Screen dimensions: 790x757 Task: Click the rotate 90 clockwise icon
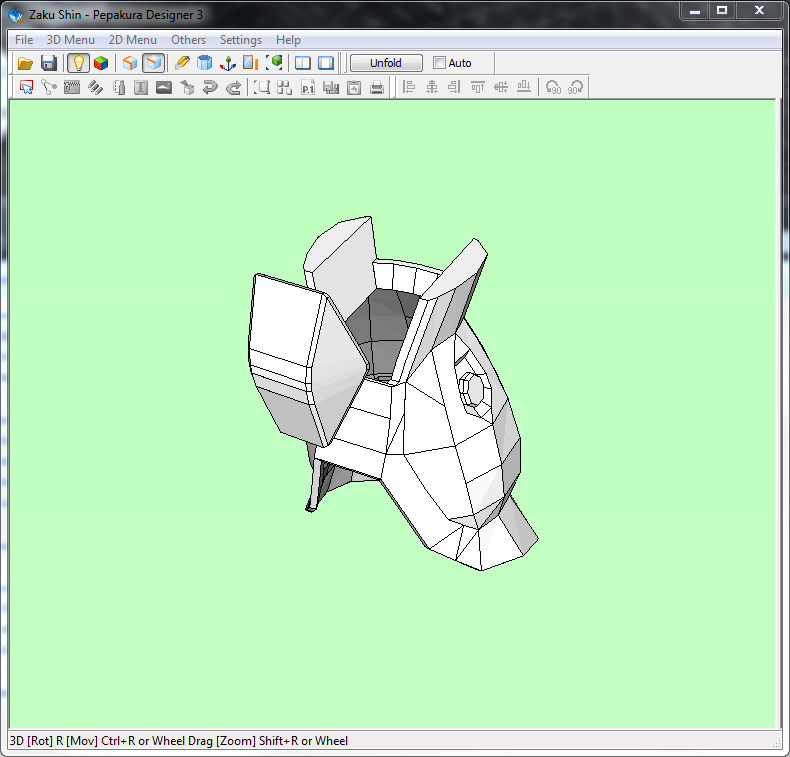tap(575, 87)
